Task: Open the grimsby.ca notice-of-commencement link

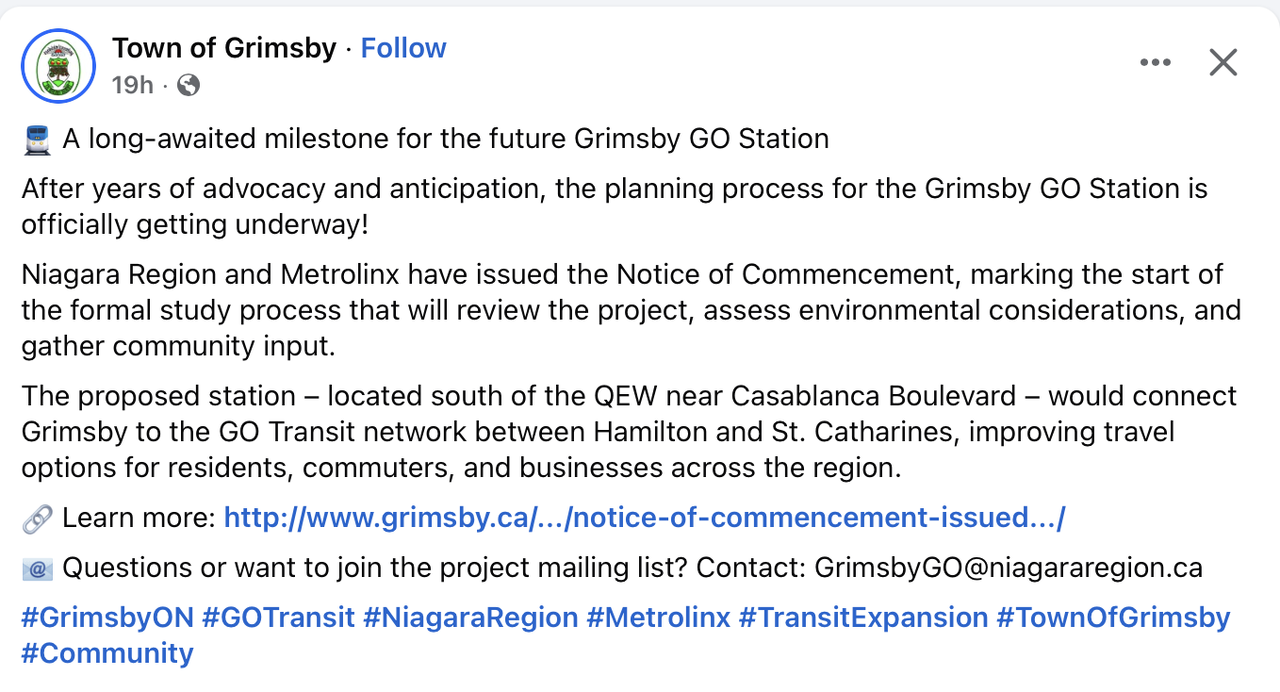Action: click(644, 517)
